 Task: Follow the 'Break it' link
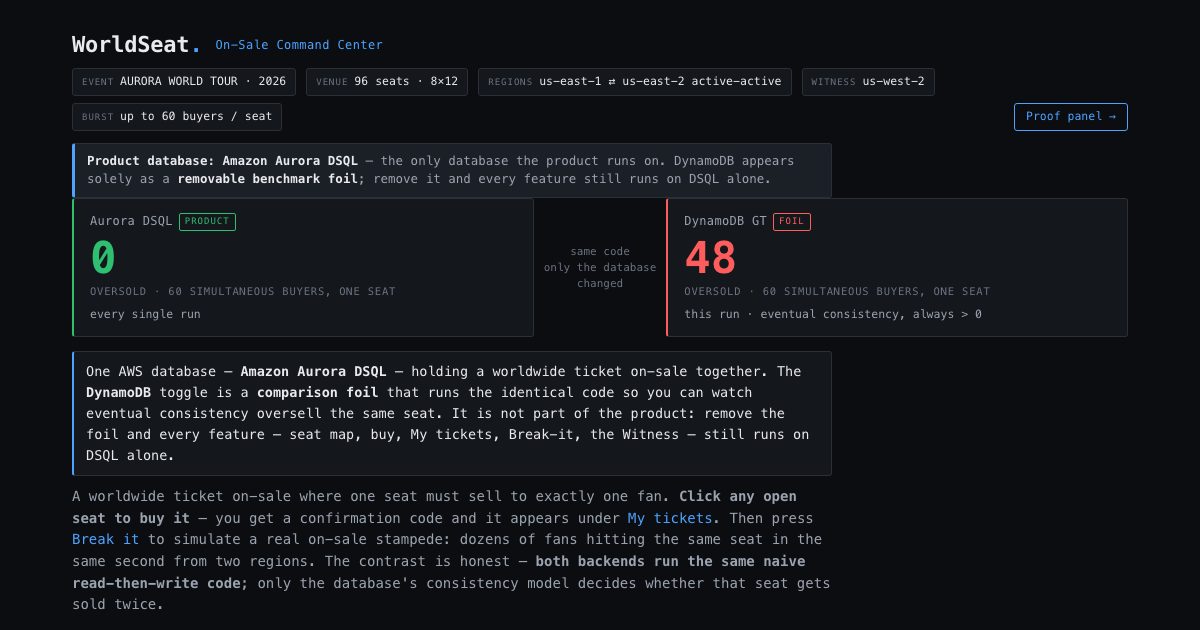pyautogui.click(x=106, y=539)
